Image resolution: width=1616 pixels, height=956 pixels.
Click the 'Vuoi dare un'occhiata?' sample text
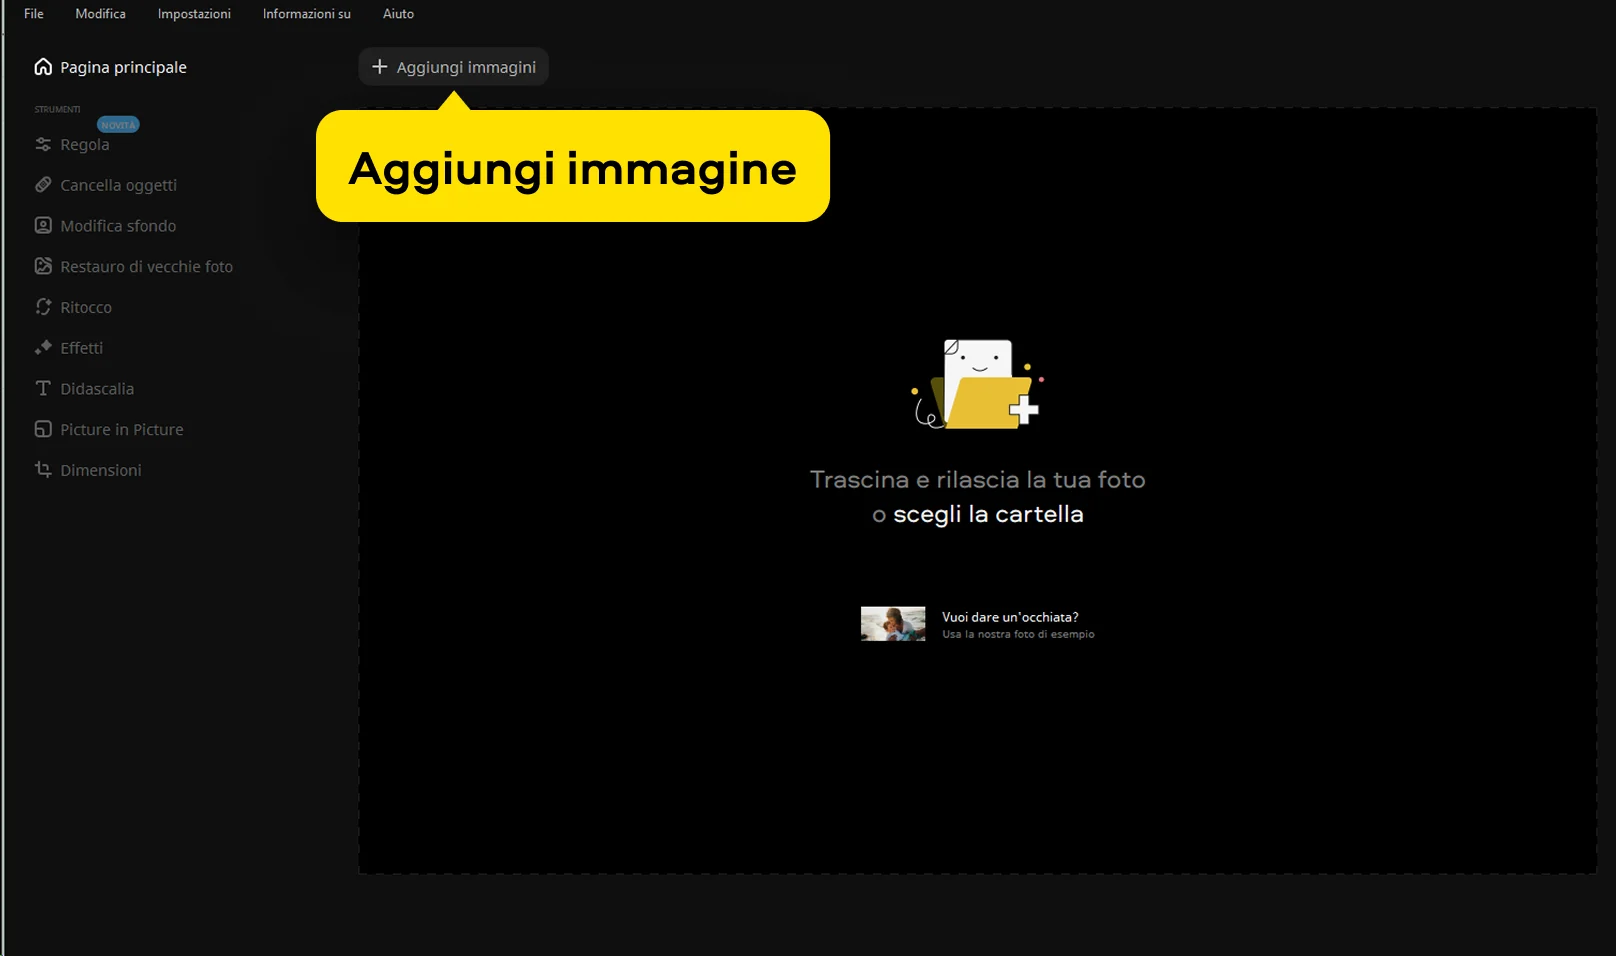1010,617
